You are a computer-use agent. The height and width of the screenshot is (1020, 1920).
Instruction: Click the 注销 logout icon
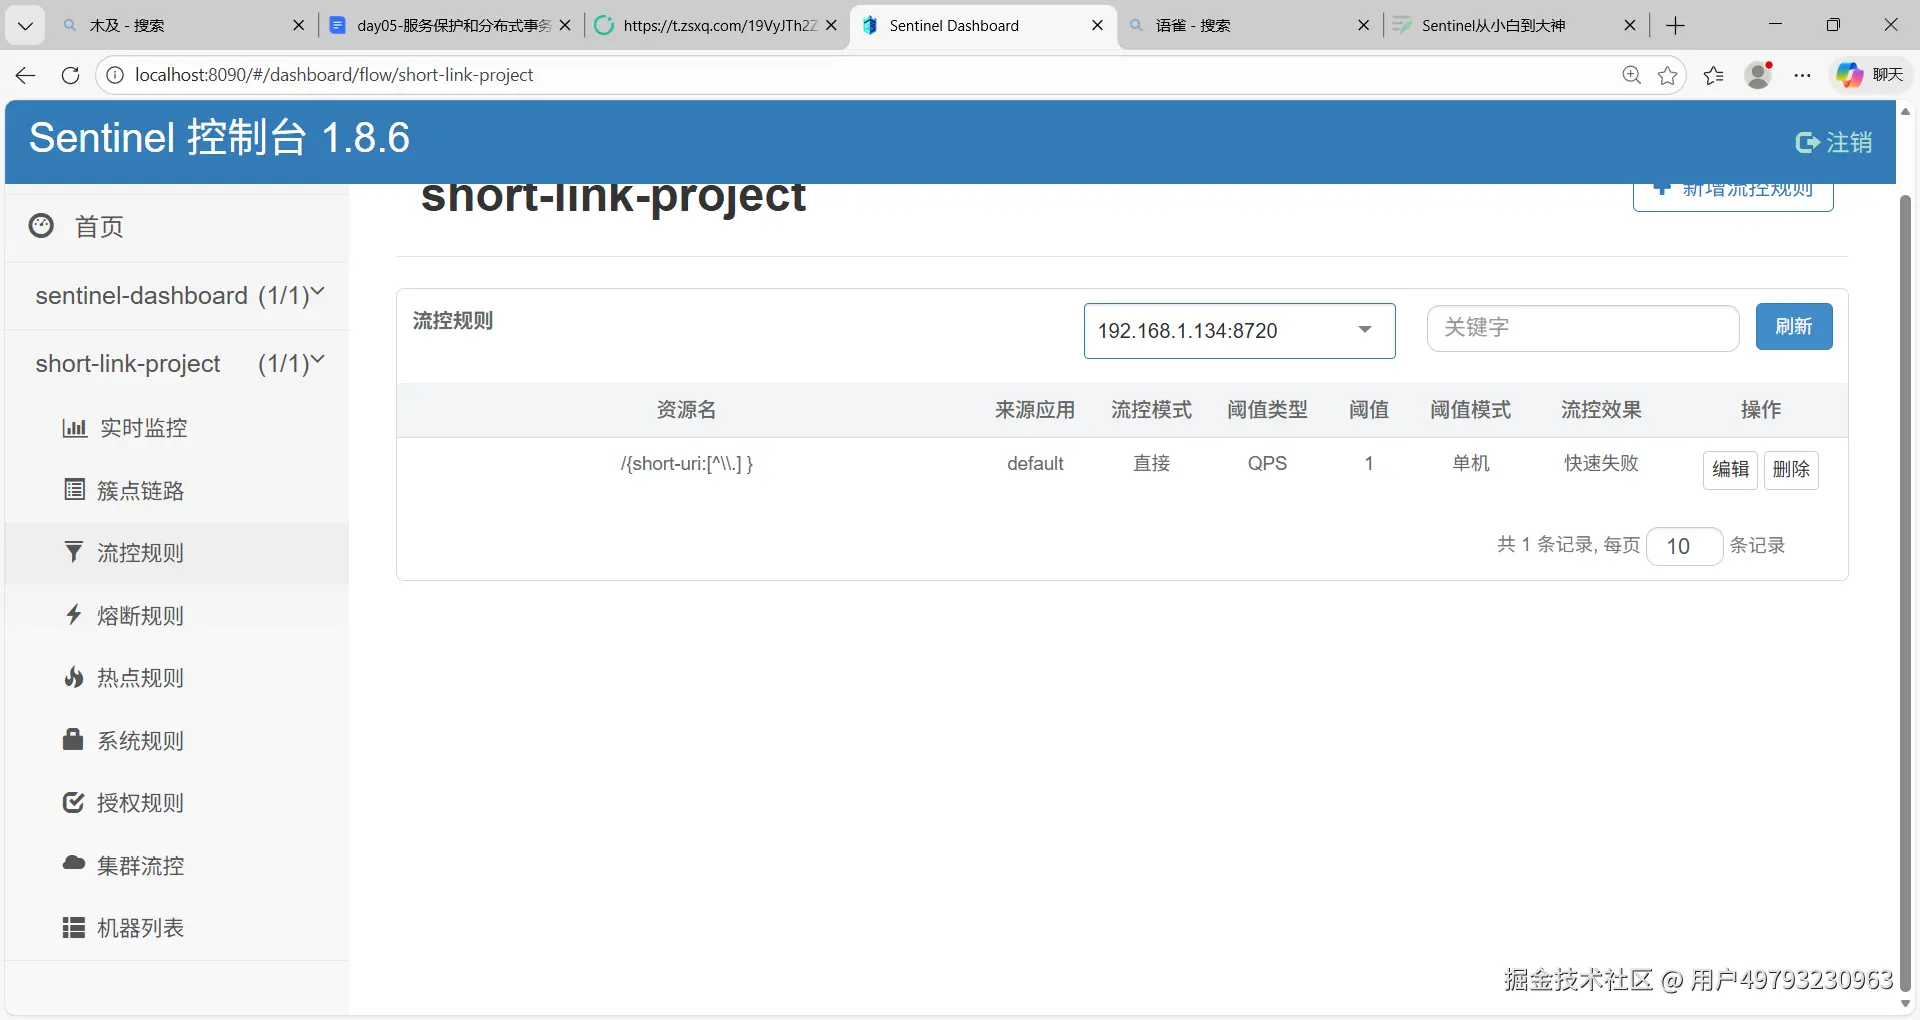tap(1807, 143)
